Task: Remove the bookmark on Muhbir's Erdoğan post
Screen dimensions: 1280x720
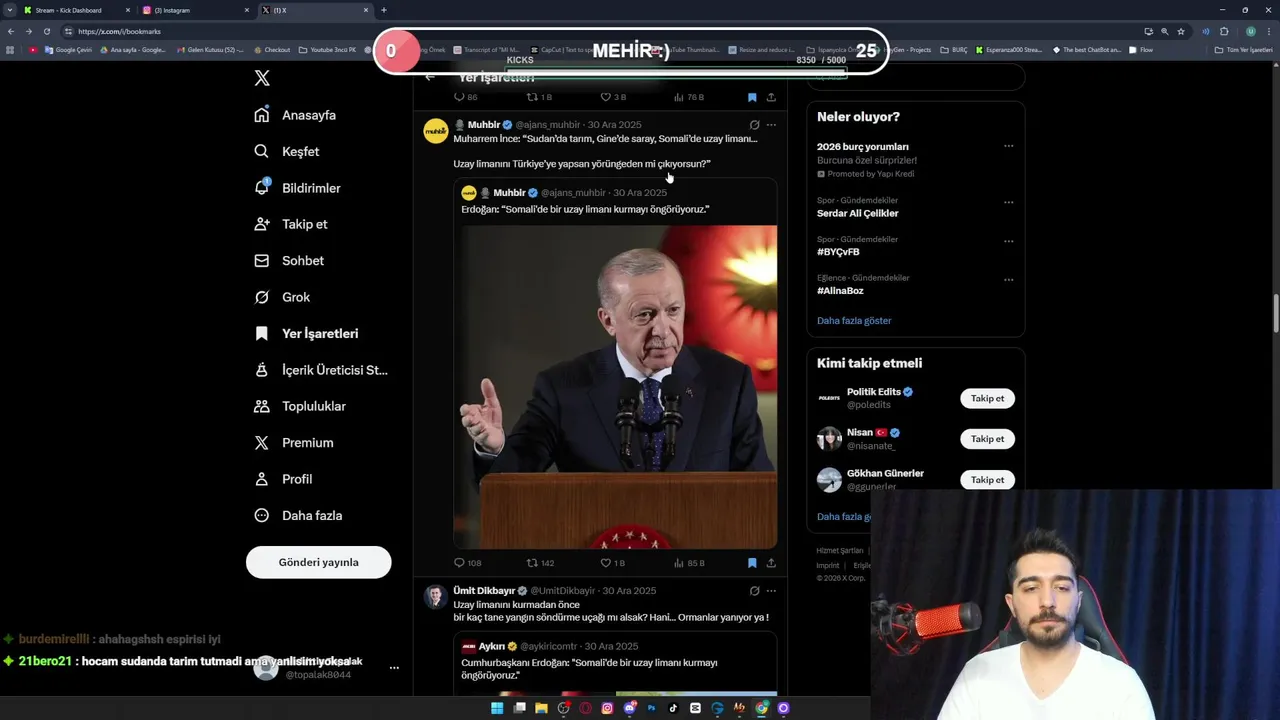Action: (x=752, y=563)
